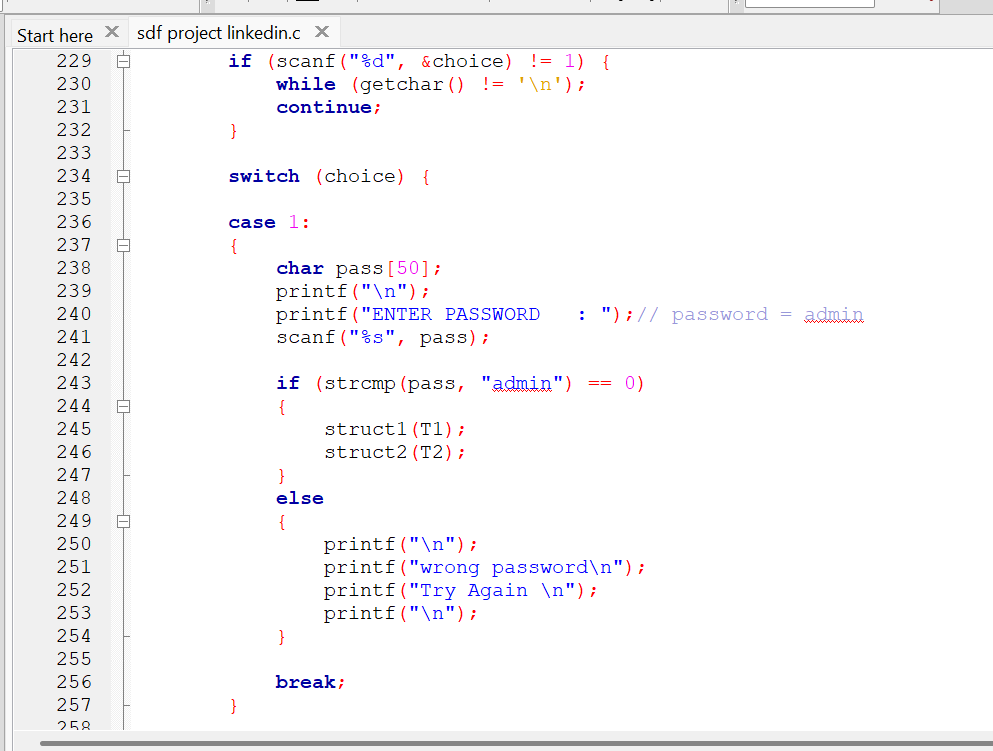Switch to the Start here tab

coord(54,35)
